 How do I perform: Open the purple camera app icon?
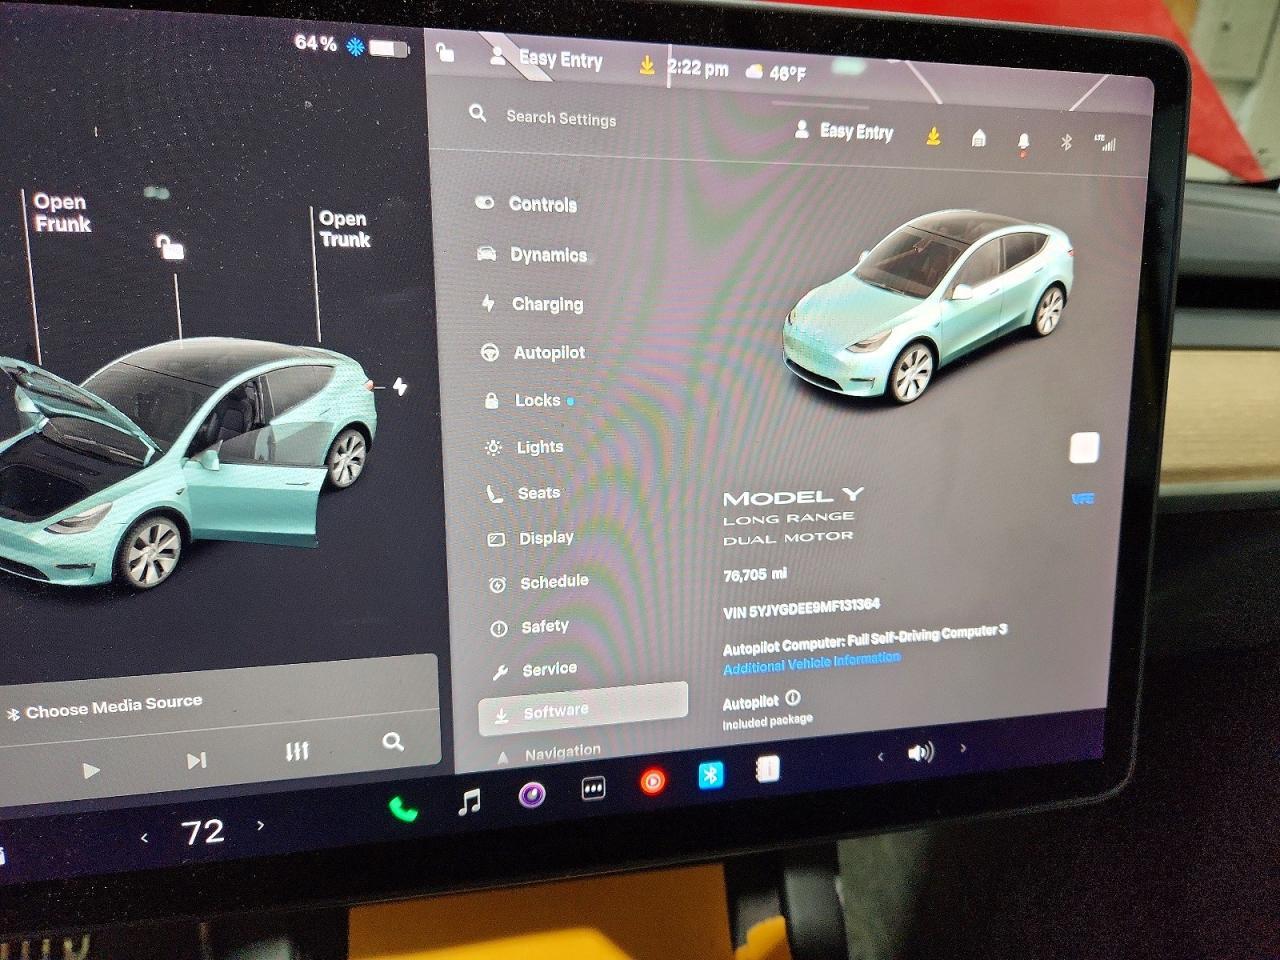(x=532, y=795)
